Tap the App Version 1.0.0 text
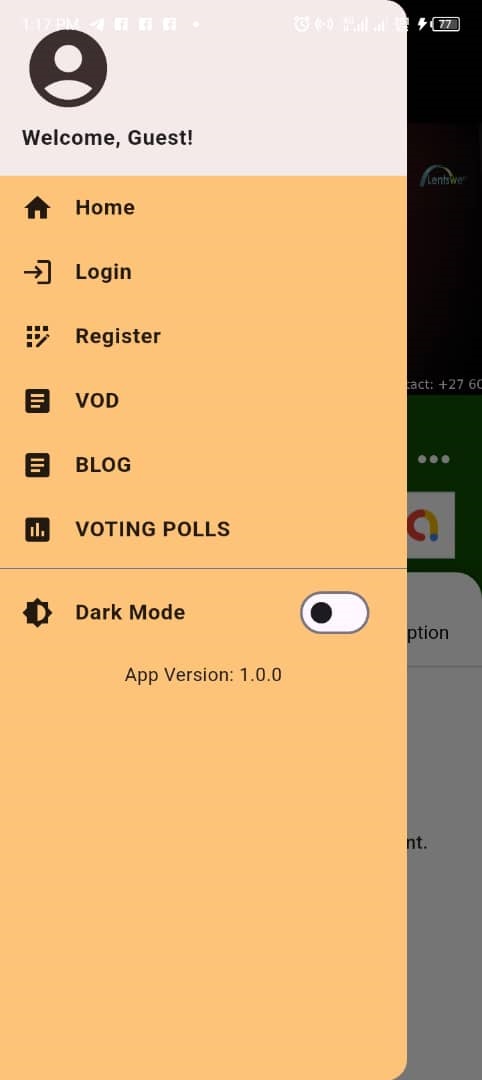482x1080 pixels. click(x=203, y=675)
